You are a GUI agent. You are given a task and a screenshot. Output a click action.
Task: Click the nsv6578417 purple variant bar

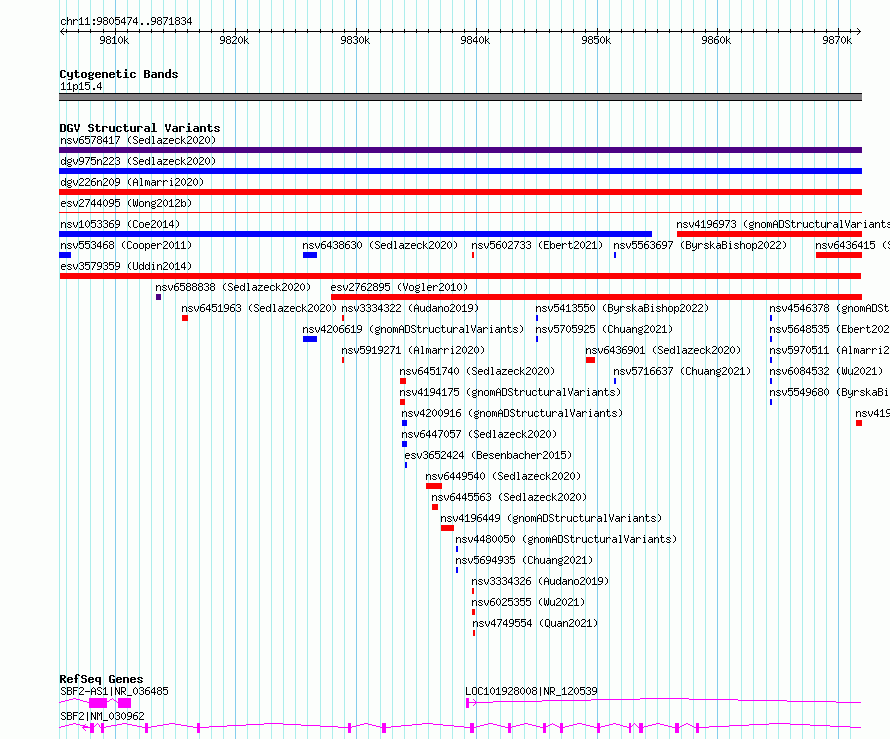[460, 150]
